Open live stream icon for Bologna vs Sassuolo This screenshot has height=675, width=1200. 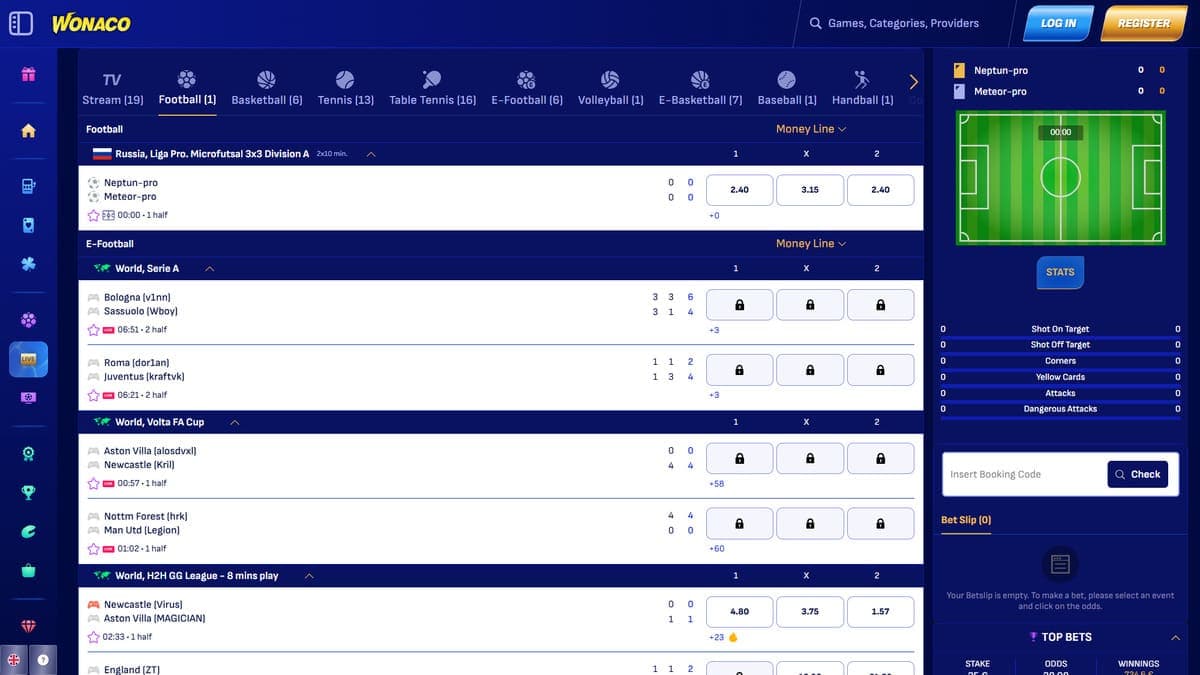(108, 330)
